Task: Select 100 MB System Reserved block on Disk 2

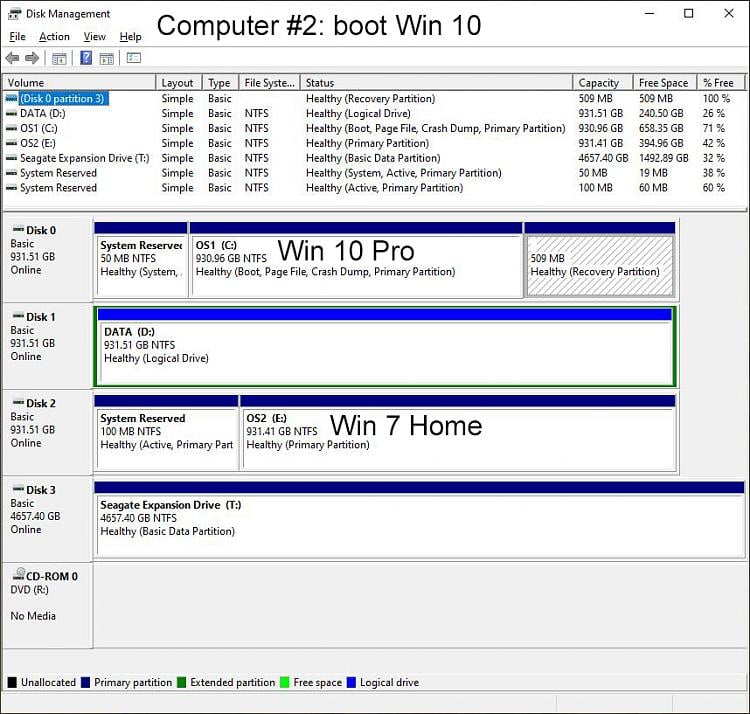Action: [x=166, y=433]
